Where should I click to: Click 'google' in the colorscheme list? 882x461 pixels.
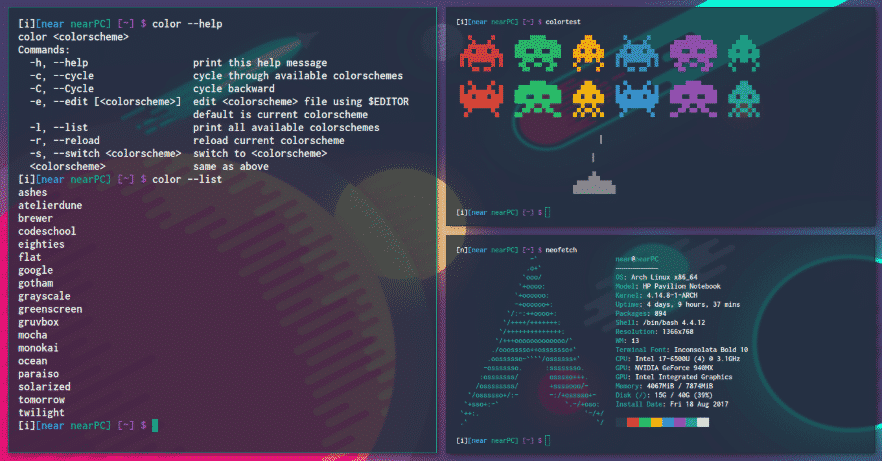click(x=35, y=270)
